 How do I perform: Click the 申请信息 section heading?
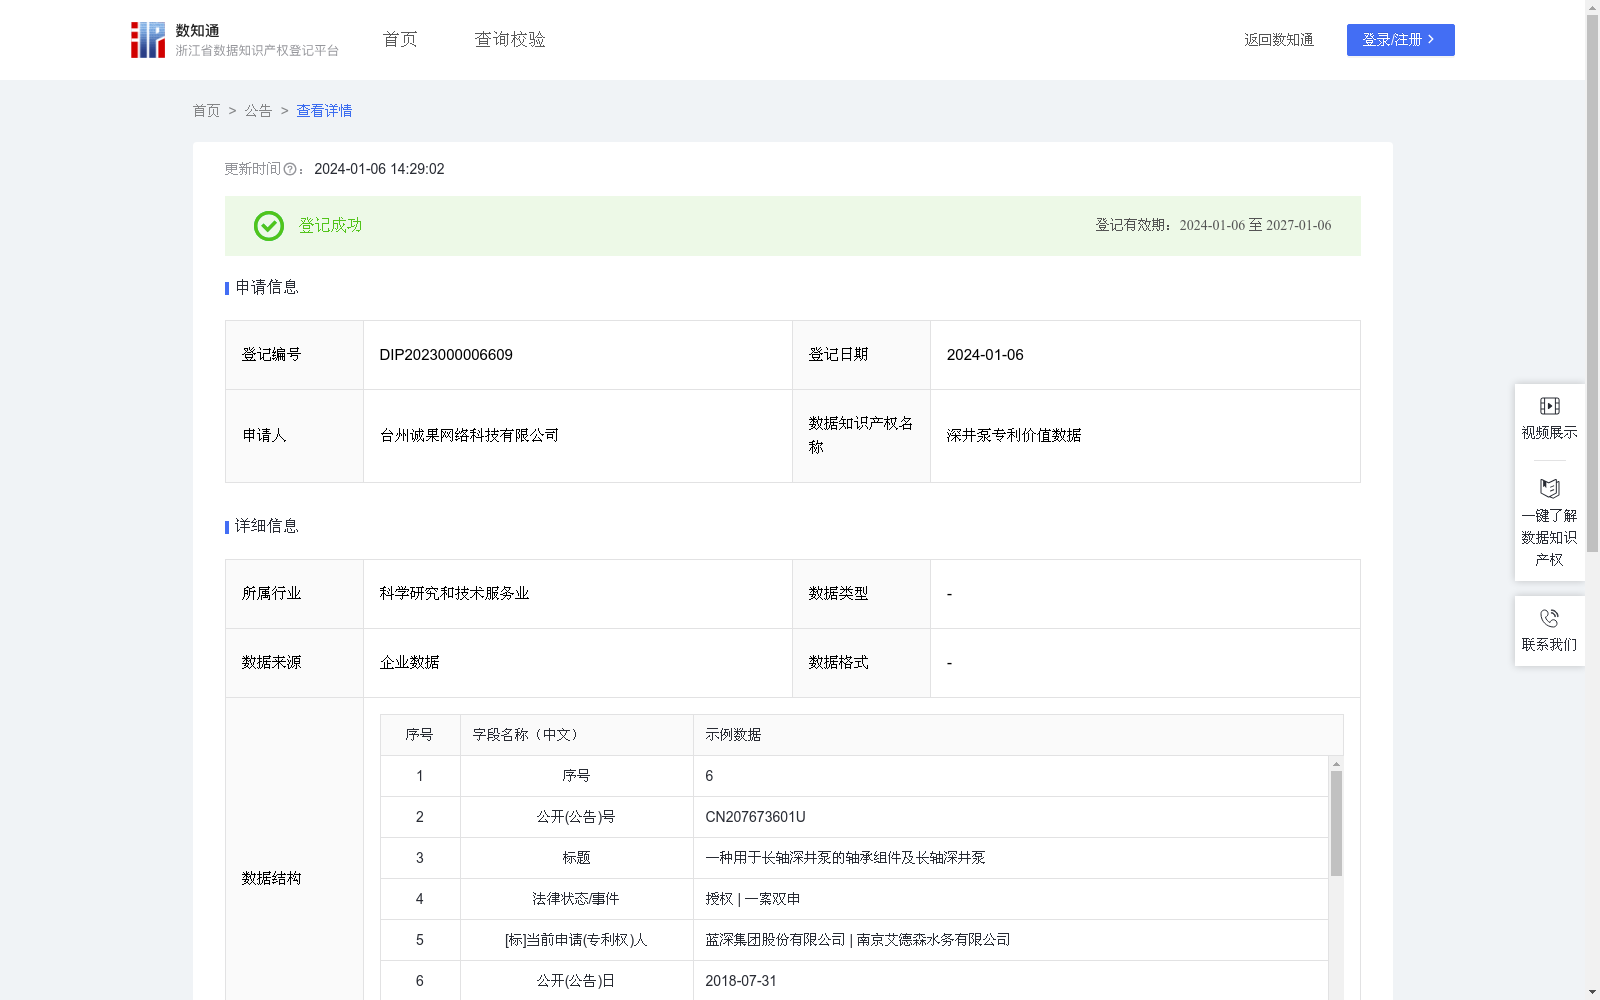[x=267, y=287]
